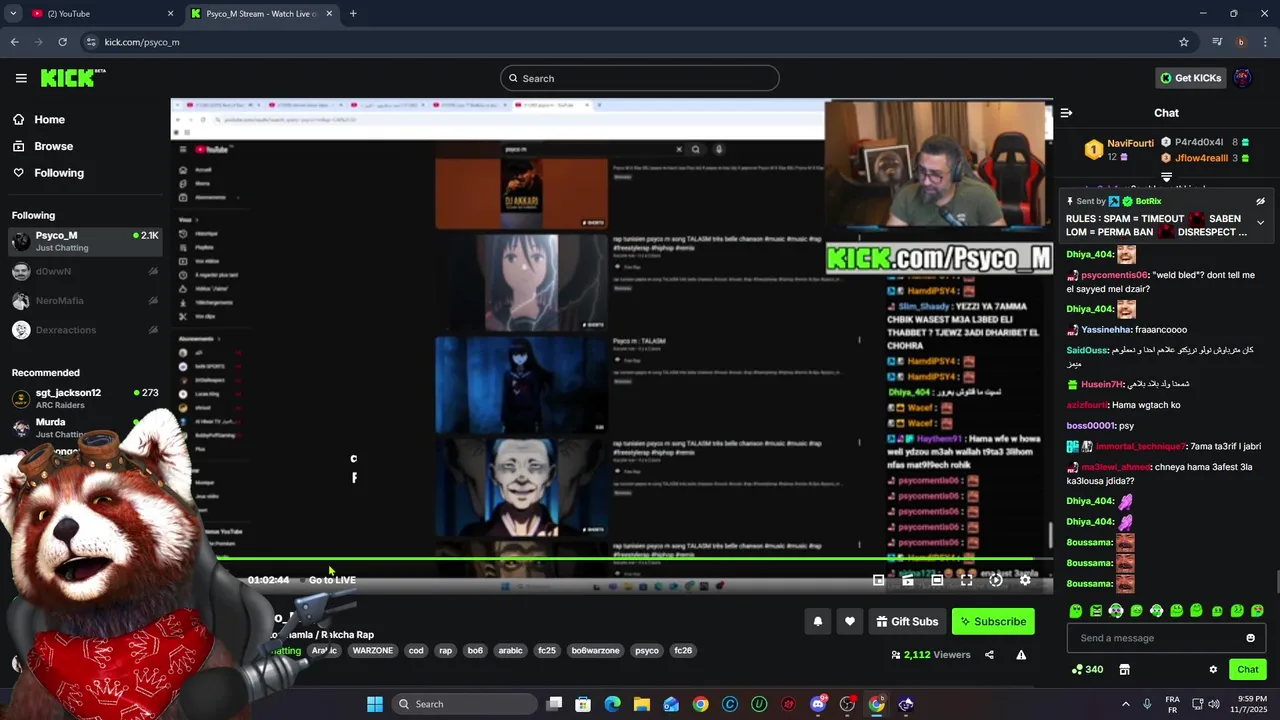The image size is (1280, 720).
Task: Toggle mini player on the stream
Action: pos(878,580)
